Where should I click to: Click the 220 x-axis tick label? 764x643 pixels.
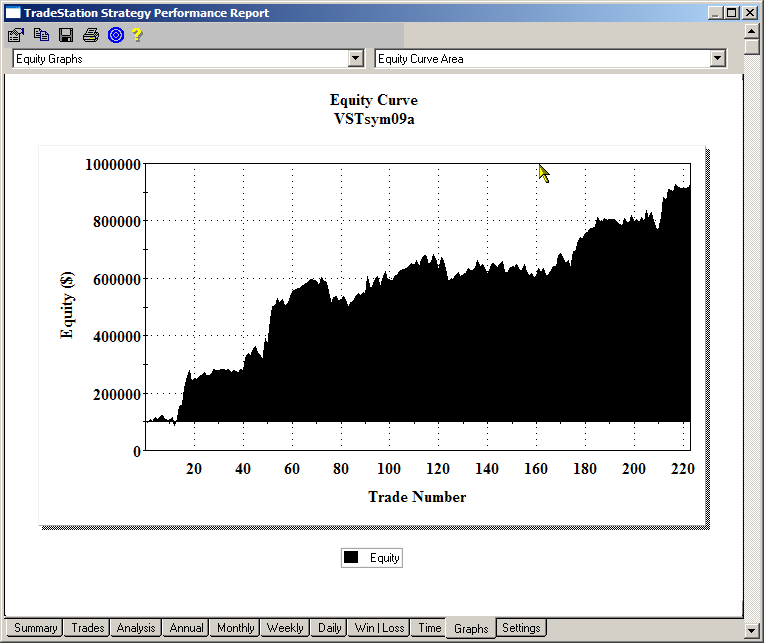click(683, 469)
